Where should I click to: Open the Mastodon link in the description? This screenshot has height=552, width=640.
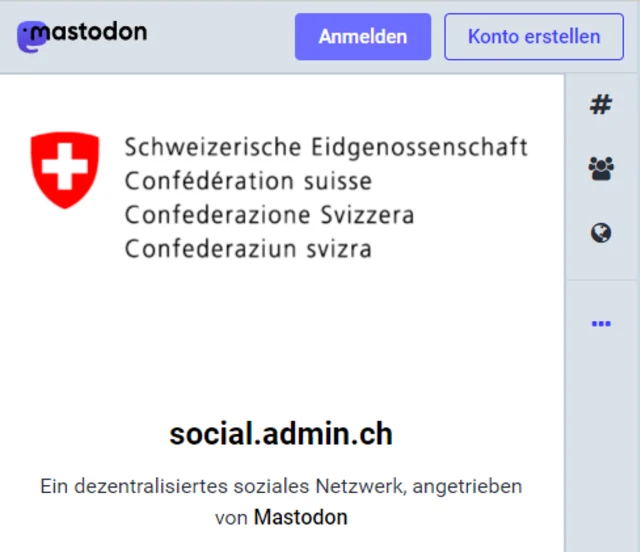pyautogui.click(x=300, y=518)
